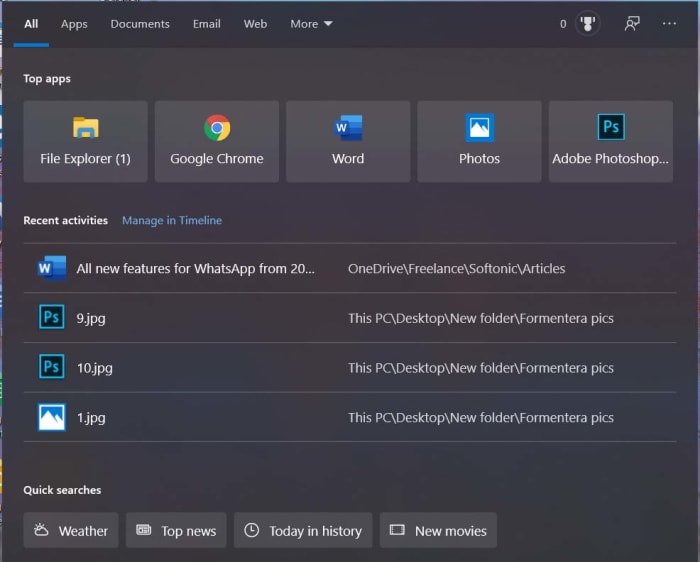
Task: Launch the Photos app tile
Action: pyautogui.click(x=479, y=141)
